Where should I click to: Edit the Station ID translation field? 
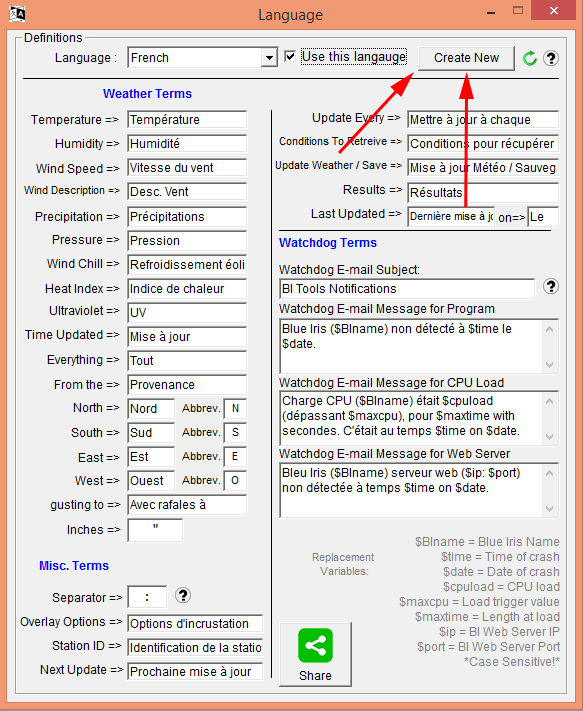[195, 648]
